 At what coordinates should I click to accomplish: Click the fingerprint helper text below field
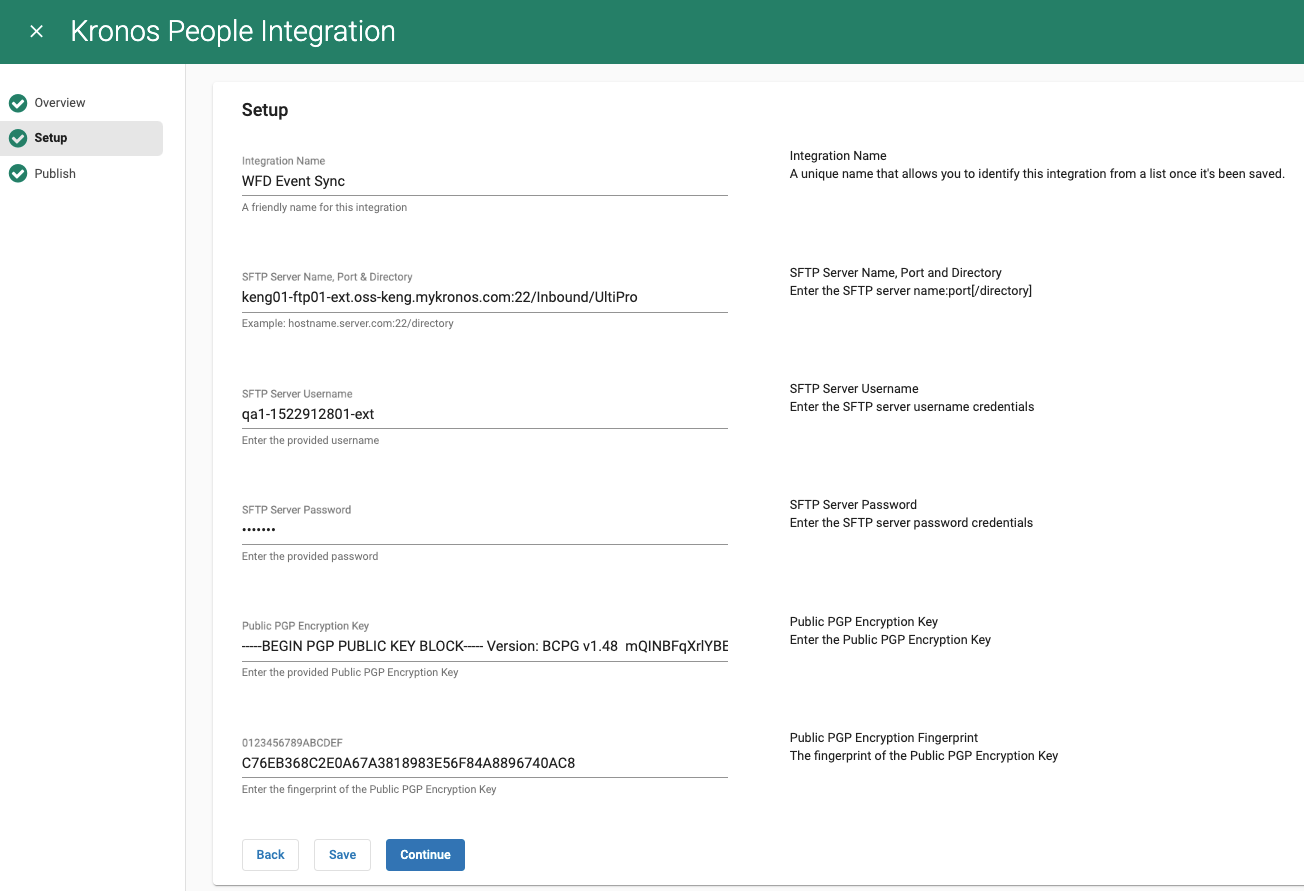pos(369,789)
